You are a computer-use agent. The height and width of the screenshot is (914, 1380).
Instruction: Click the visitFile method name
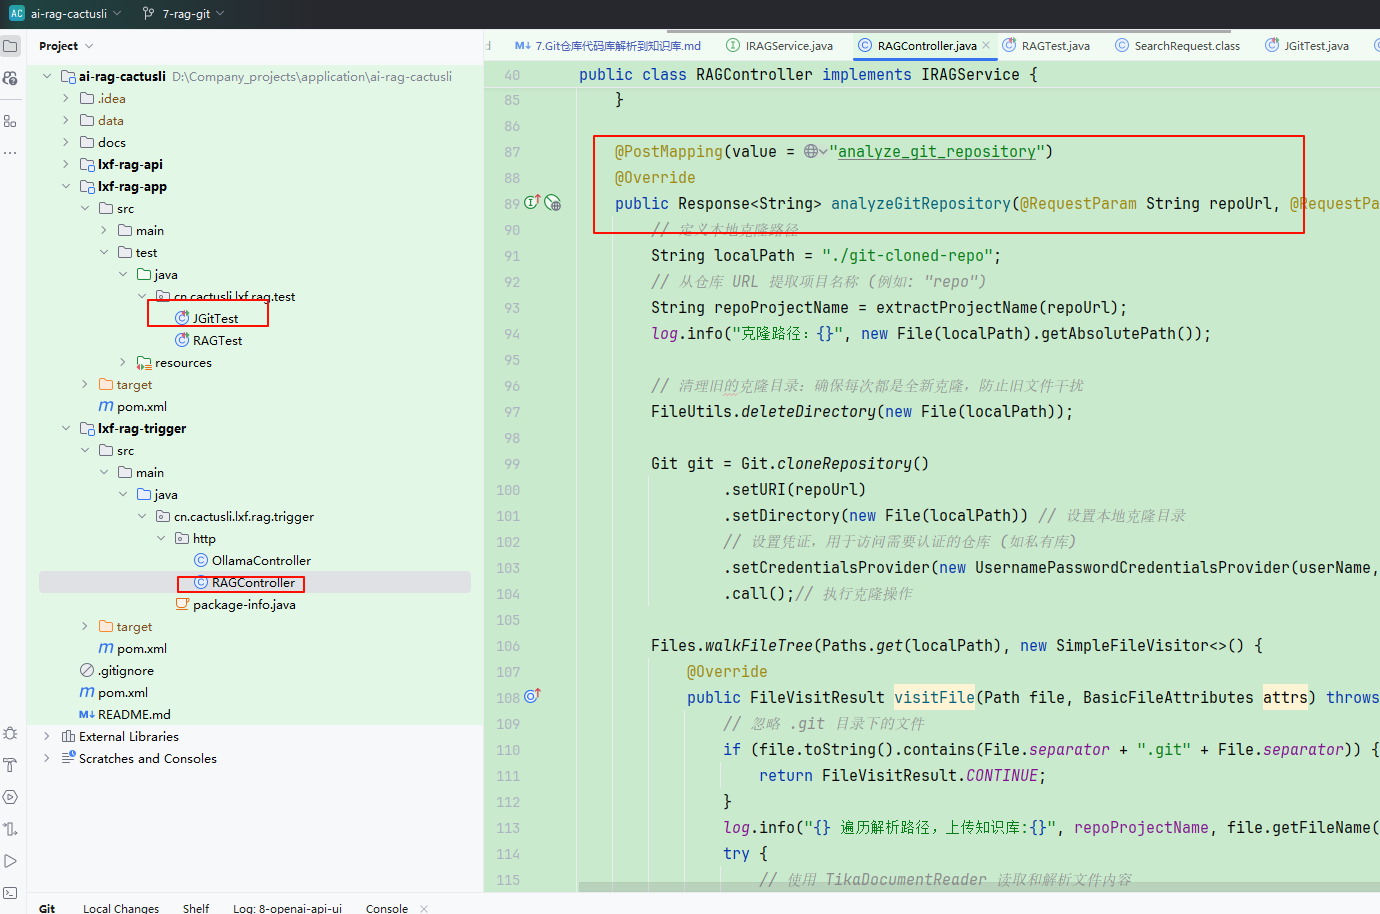[934, 698]
